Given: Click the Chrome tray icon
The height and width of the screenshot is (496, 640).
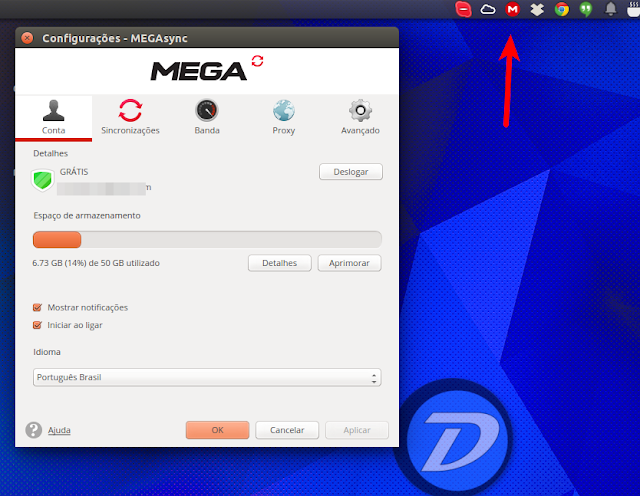Looking at the screenshot, I should point(562,9).
